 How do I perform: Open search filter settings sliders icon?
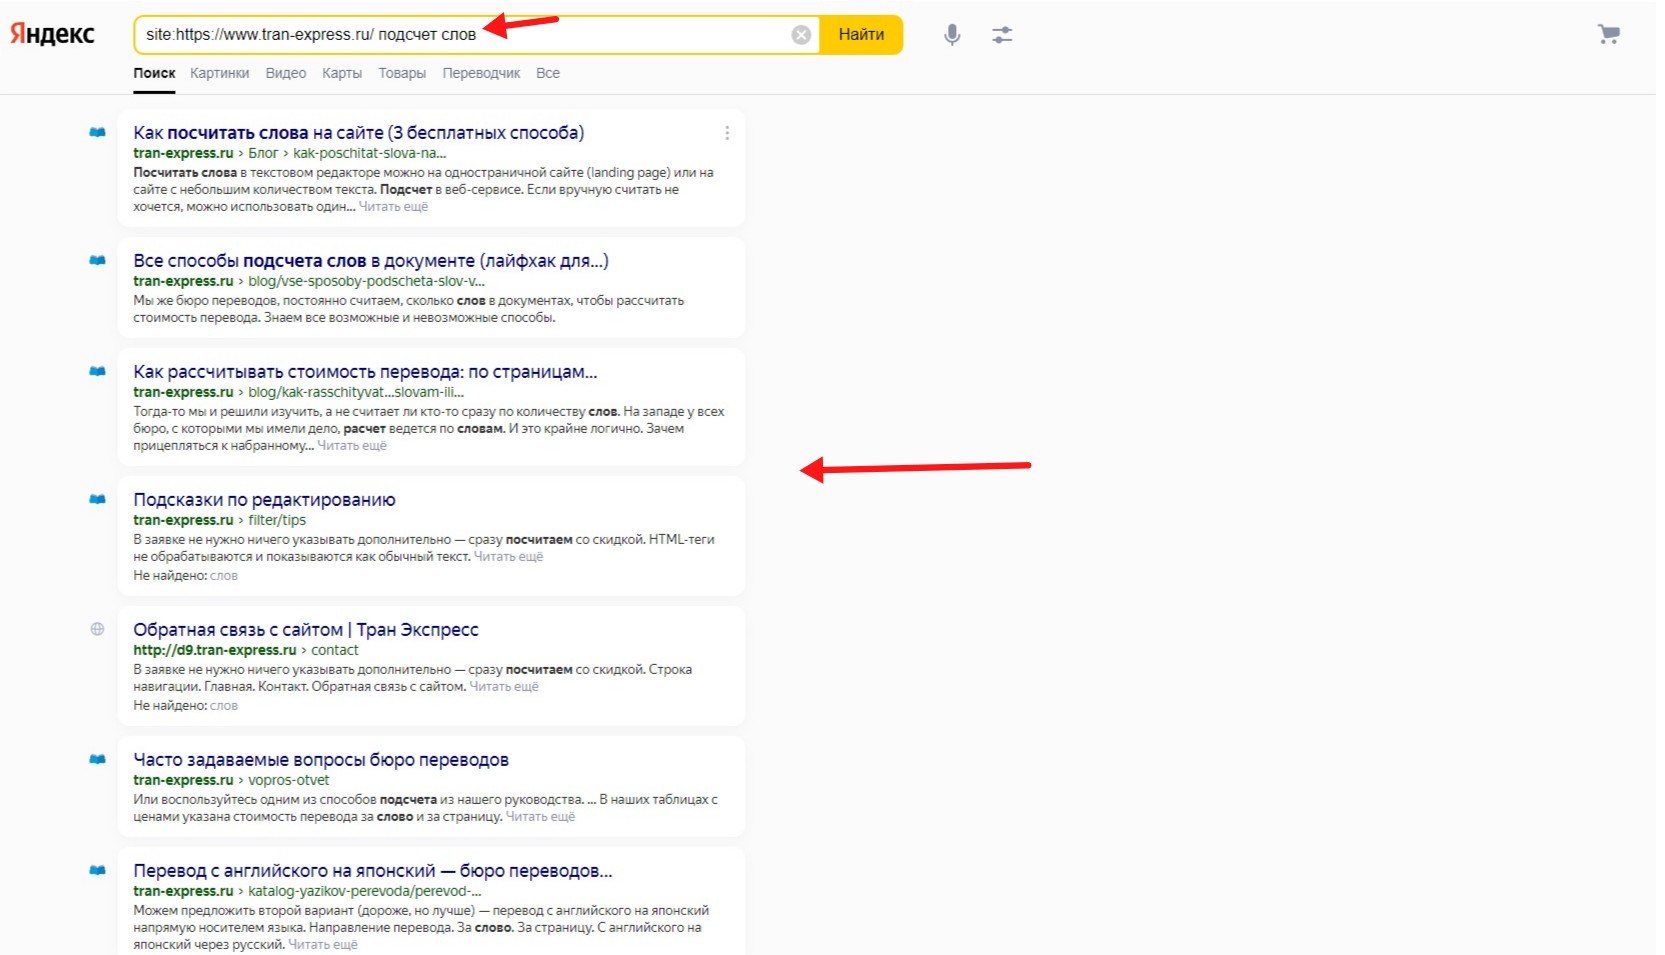click(1002, 35)
